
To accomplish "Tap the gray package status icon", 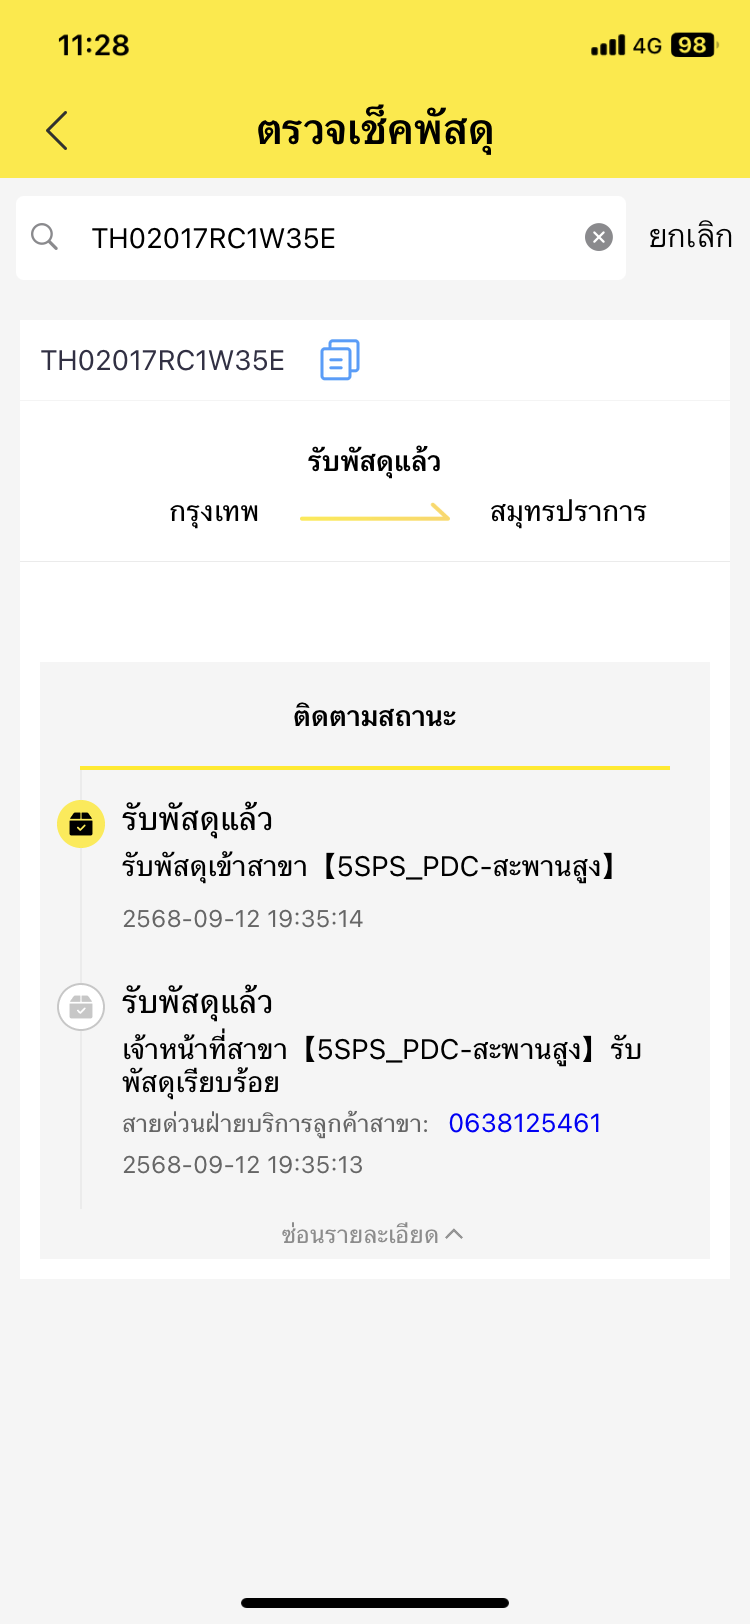I will point(81,1007).
